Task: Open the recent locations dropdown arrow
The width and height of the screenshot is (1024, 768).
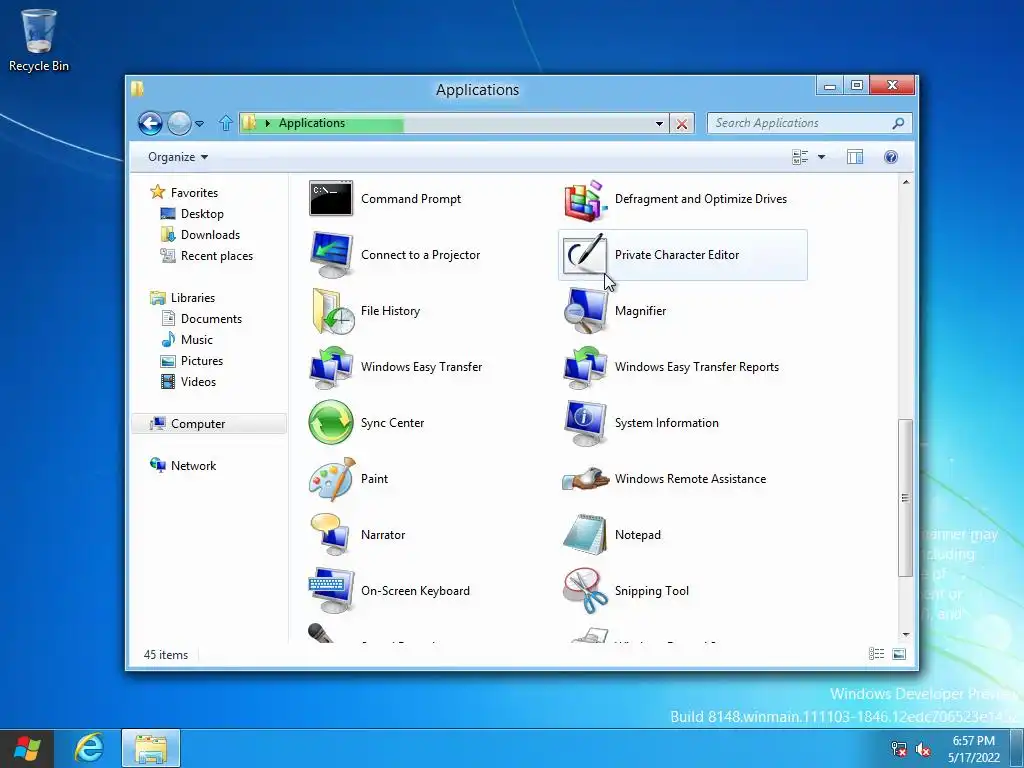Action: coord(199,123)
